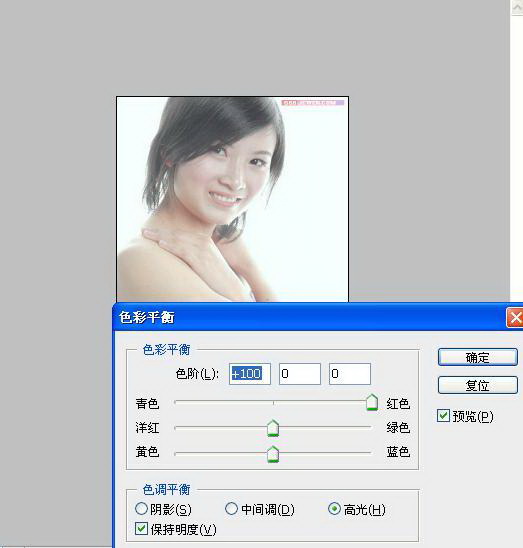The image size is (523, 548).
Task: Close the 色彩平衡 dialog
Action: pos(515,318)
